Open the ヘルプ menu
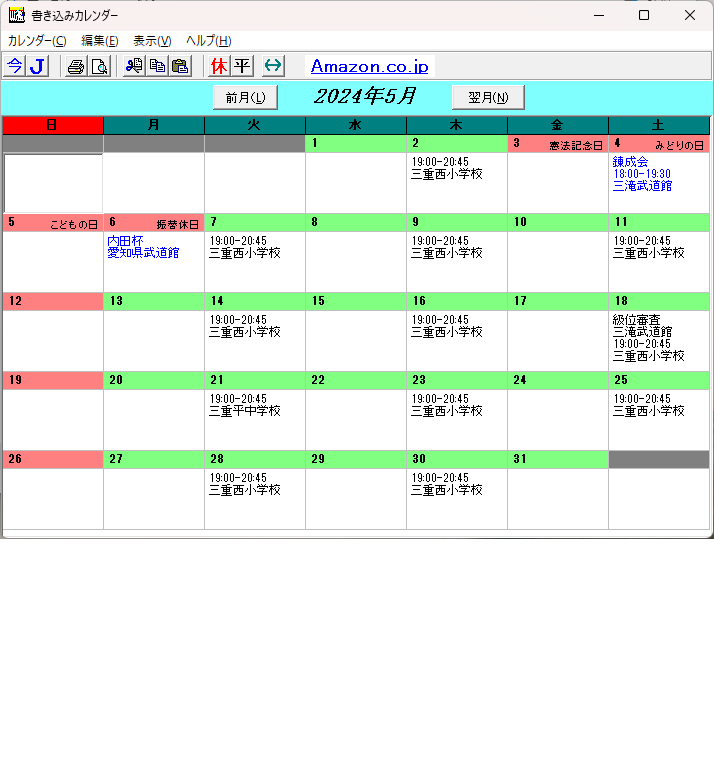This screenshot has height=777, width=714. pyautogui.click(x=209, y=41)
